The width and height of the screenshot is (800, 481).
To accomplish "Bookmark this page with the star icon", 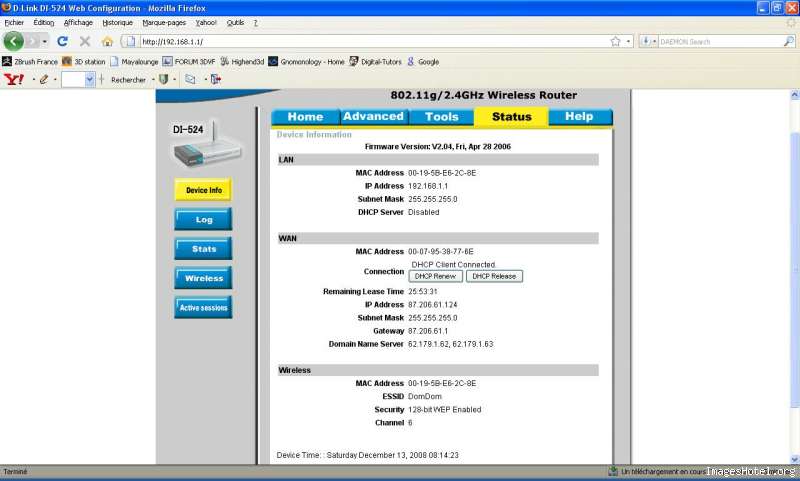I will click(615, 41).
